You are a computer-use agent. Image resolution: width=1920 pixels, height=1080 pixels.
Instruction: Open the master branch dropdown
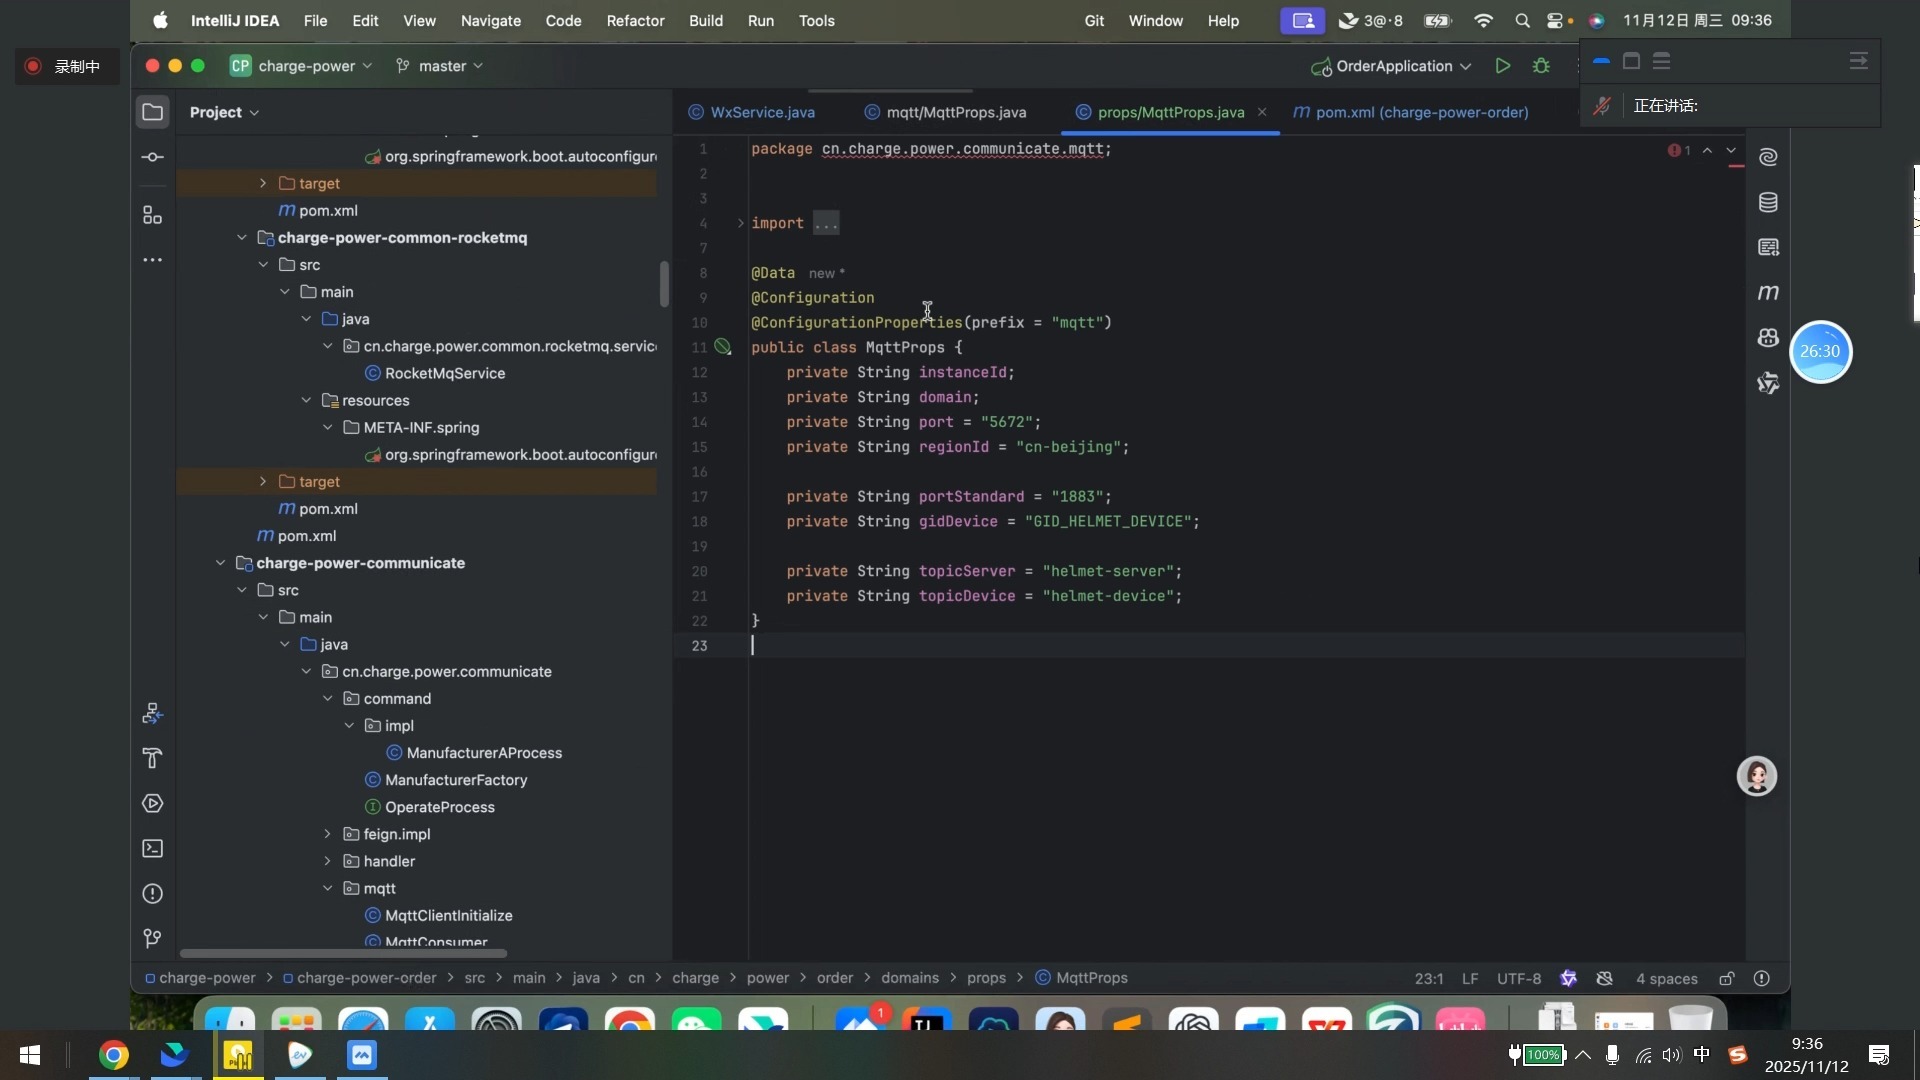tap(441, 66)
